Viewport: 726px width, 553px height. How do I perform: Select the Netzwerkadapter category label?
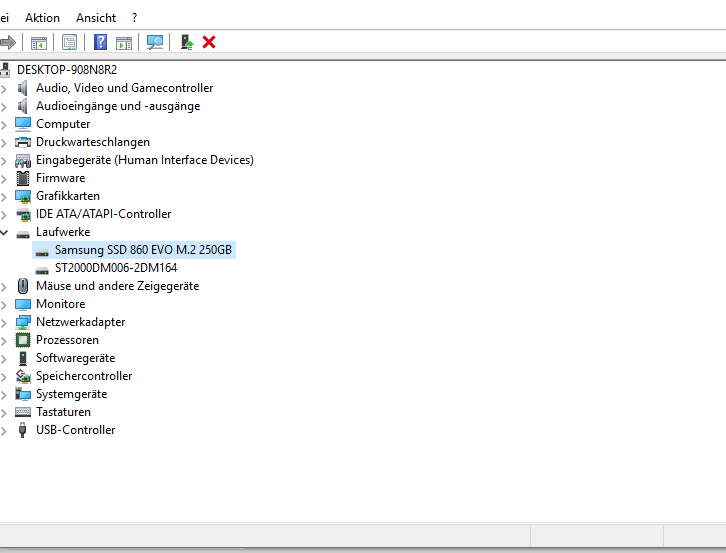tap(81, 322)
